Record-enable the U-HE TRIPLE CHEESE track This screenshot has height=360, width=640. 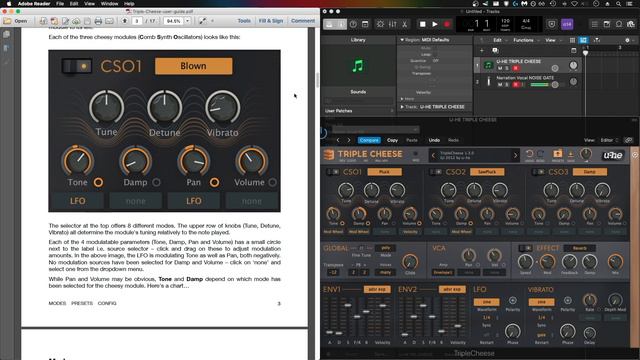click(x=516, y=68)
